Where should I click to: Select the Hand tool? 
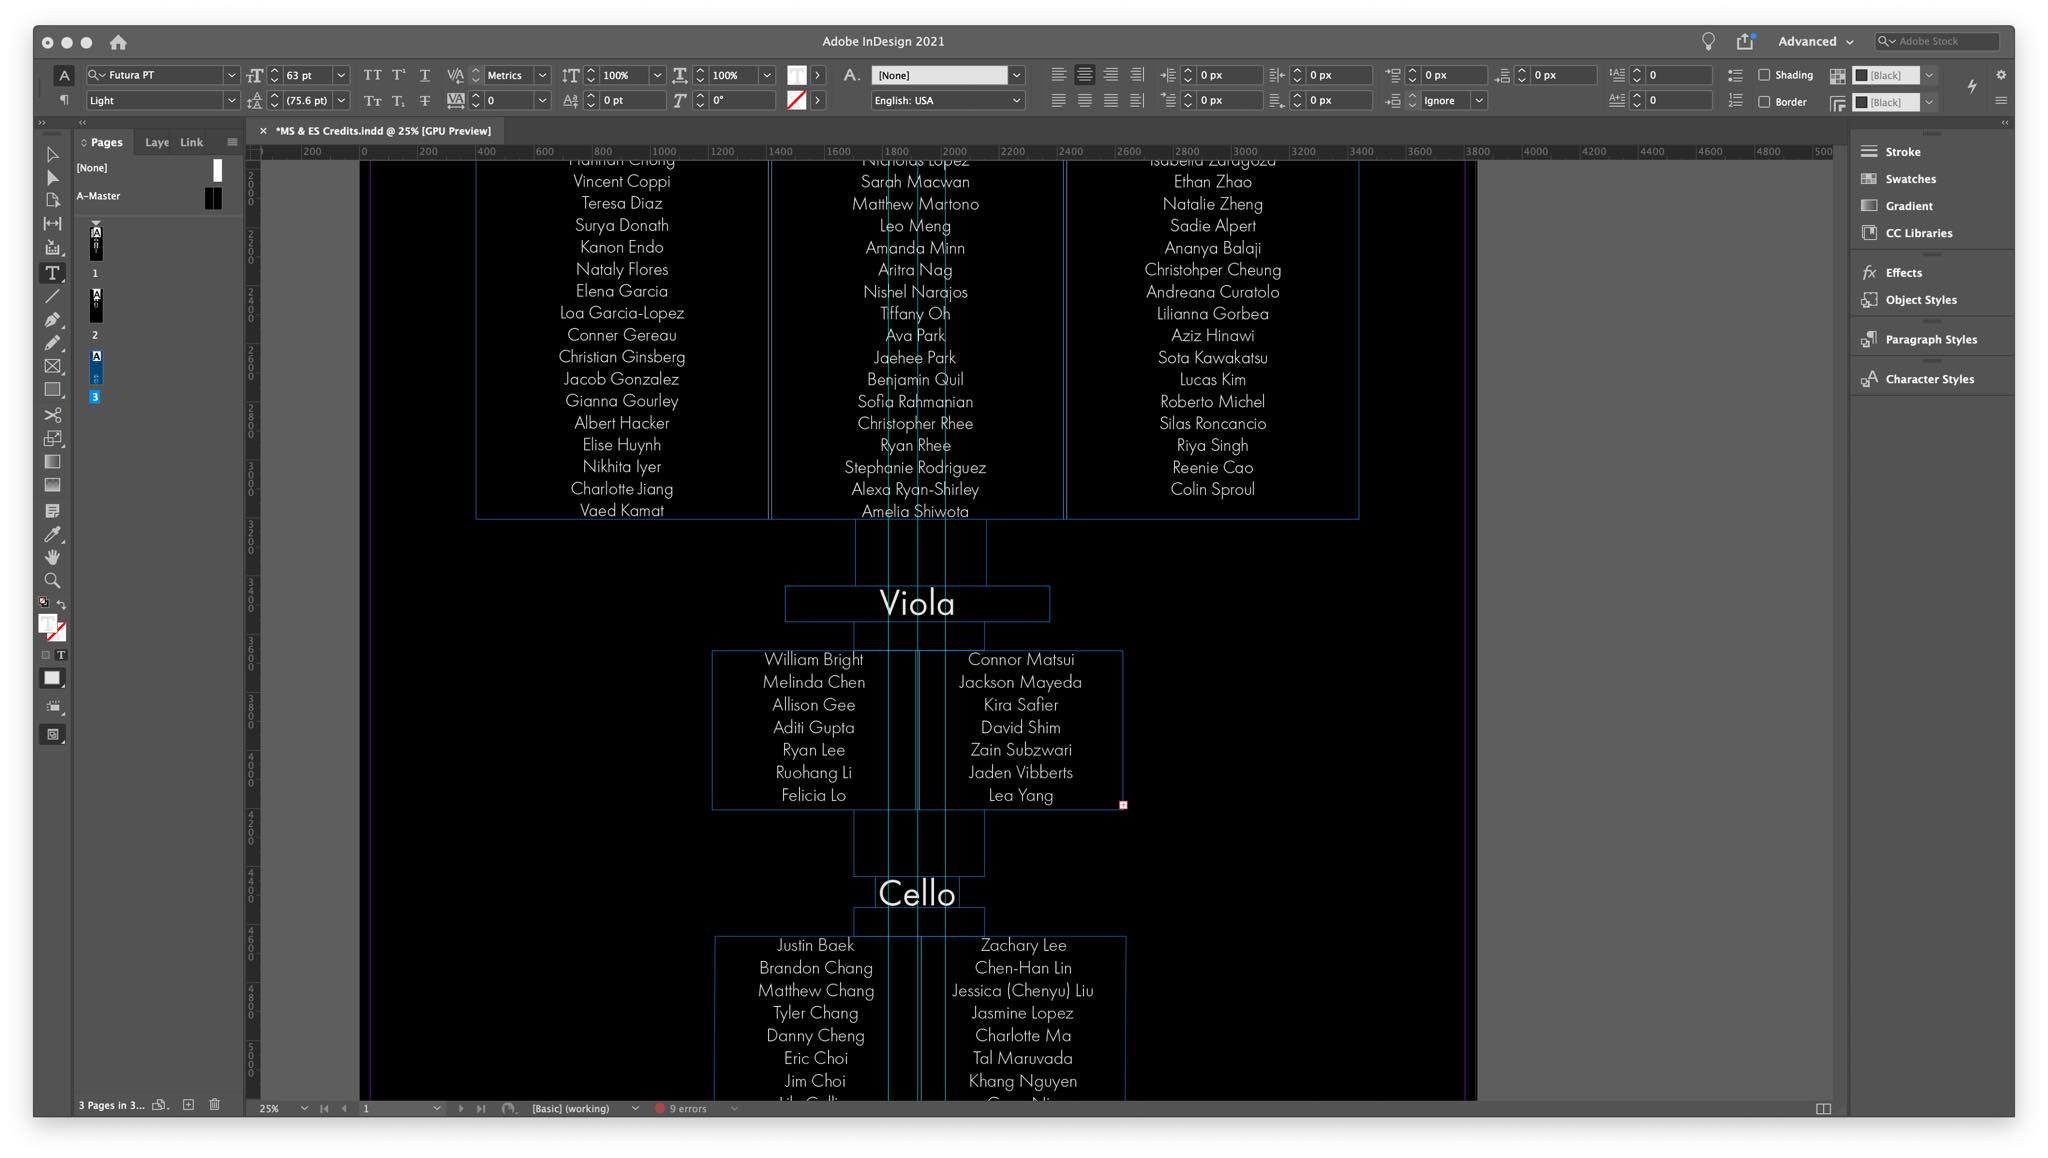click(x=52, y=557)
